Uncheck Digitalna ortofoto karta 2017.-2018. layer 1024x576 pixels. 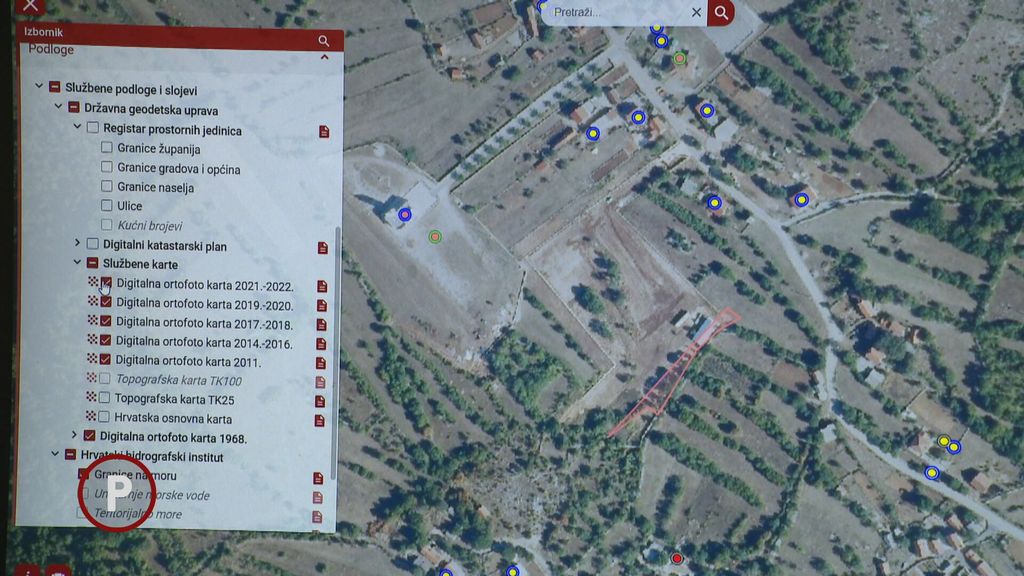tap(106, 324)
